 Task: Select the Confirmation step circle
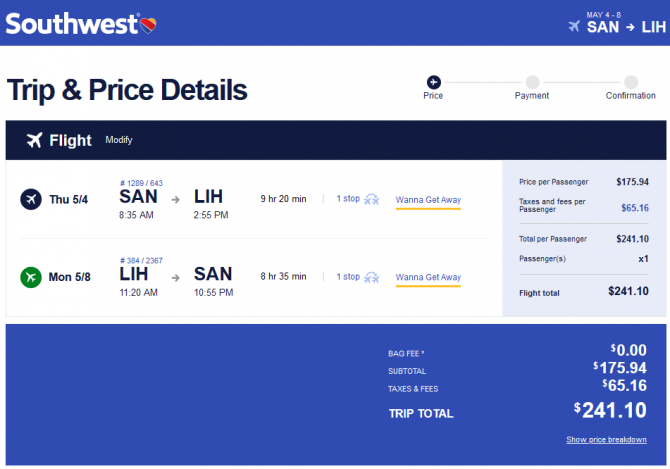tap(631, 82)
